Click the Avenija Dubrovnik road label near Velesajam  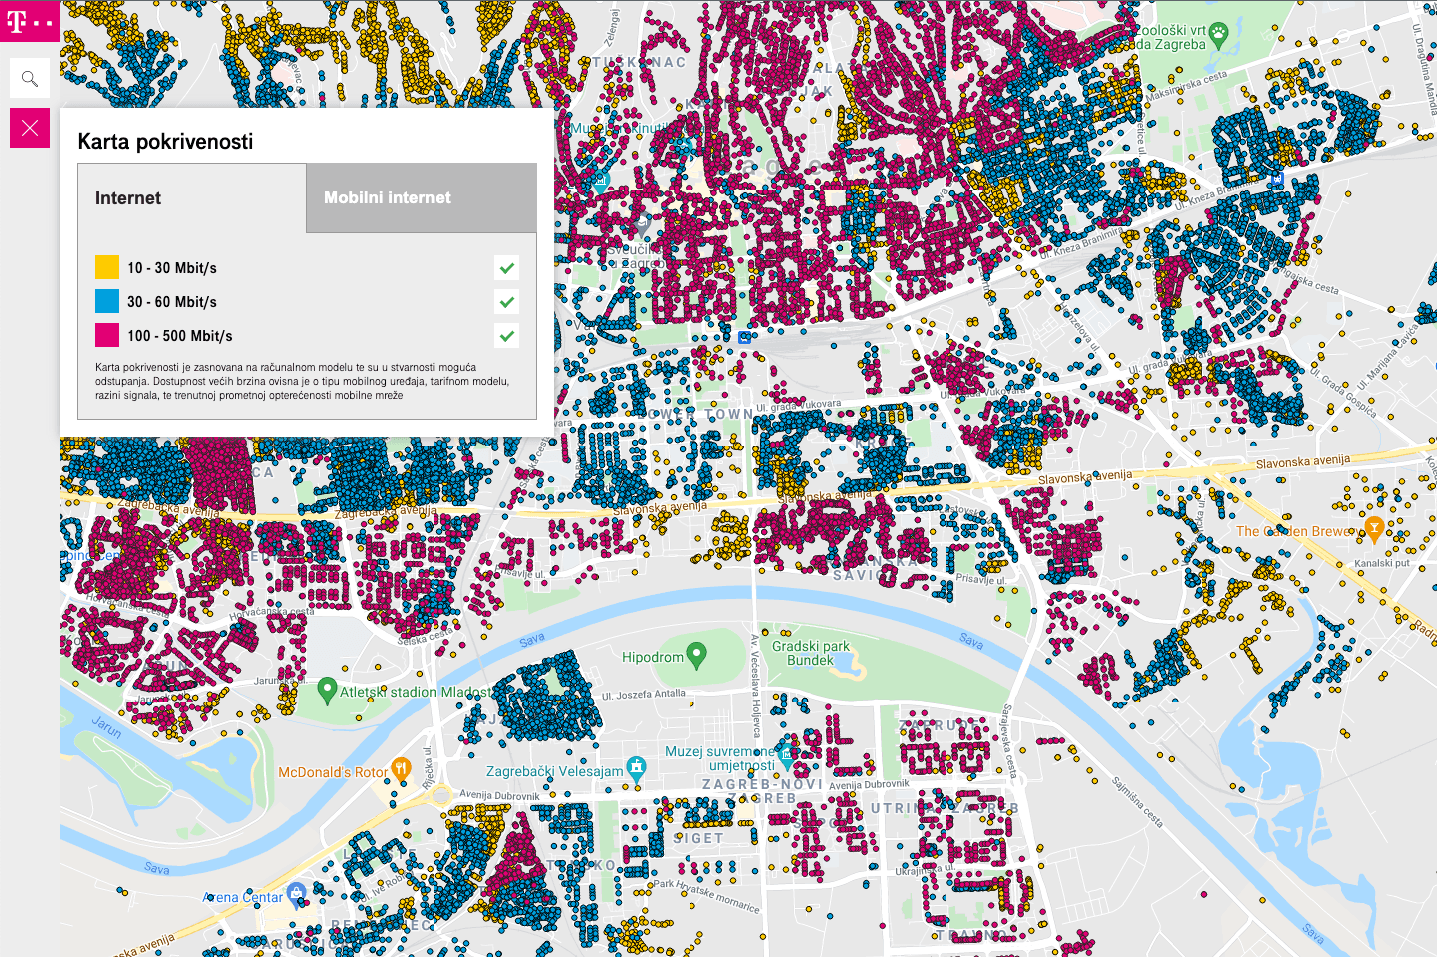click(499, 796)
